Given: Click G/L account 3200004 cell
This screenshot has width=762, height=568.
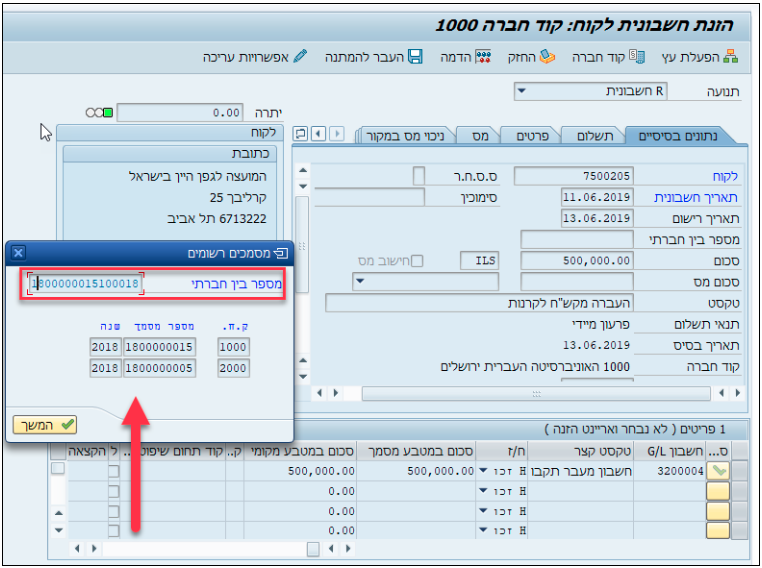Looking at the screenshot, I should pos(670,471).
